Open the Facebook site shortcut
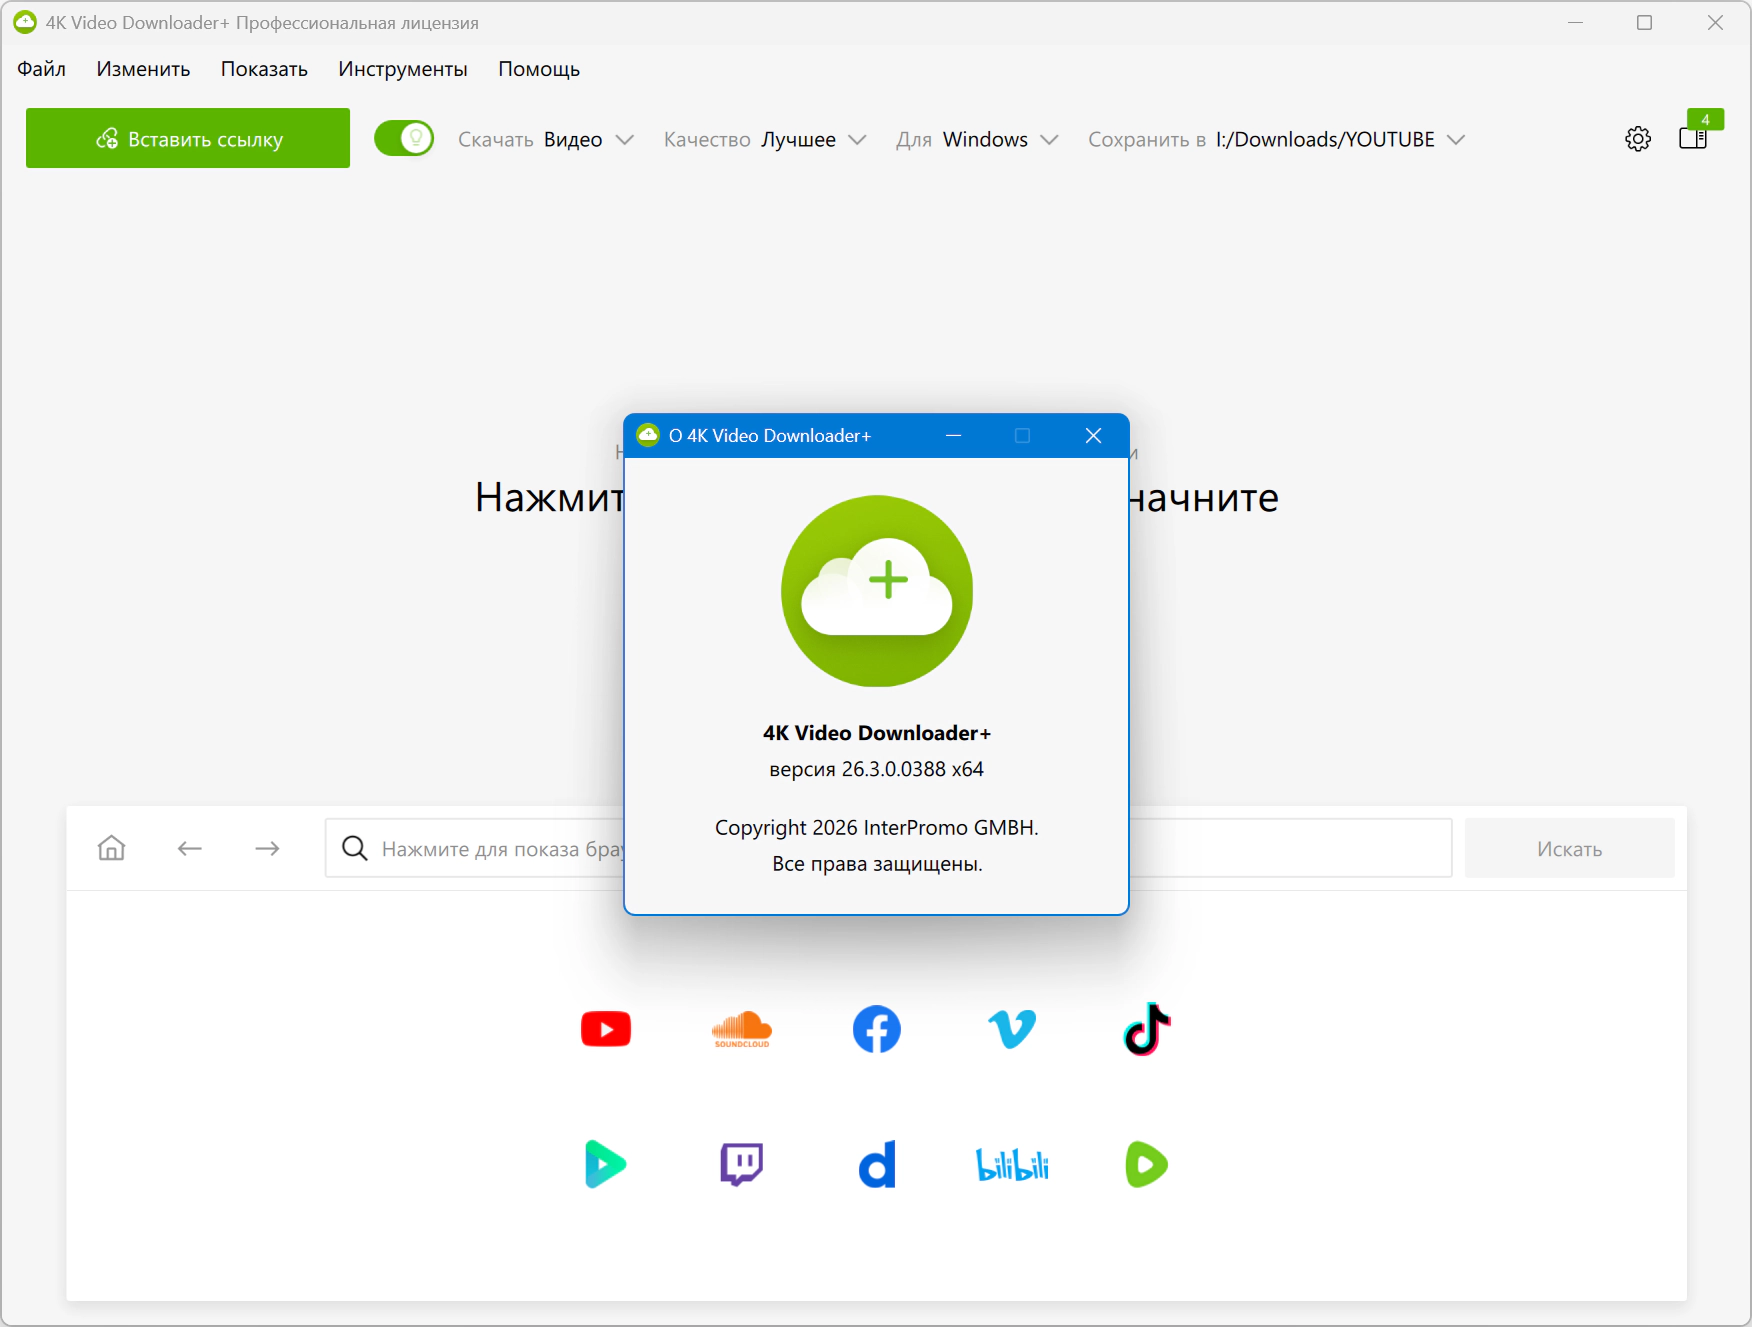Screen dimensions: 1752x1327 pos(877,1029)
